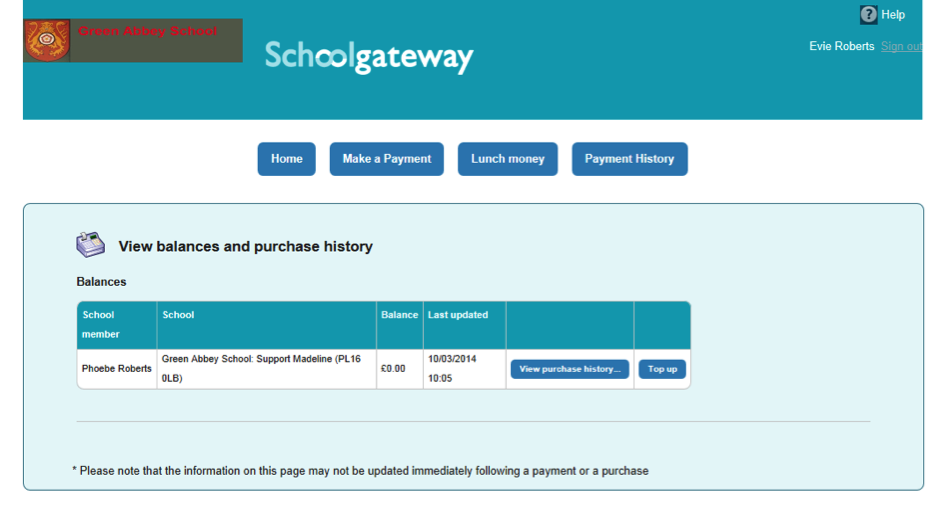Open Payment History
This screenshot has width=941, height=510.
coord(630,159)
